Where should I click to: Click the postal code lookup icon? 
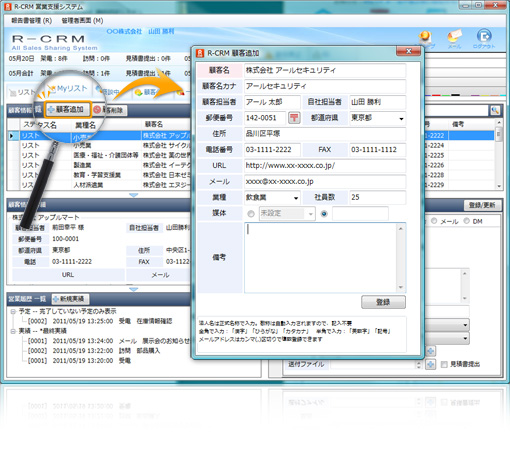[x=294, y=118]
